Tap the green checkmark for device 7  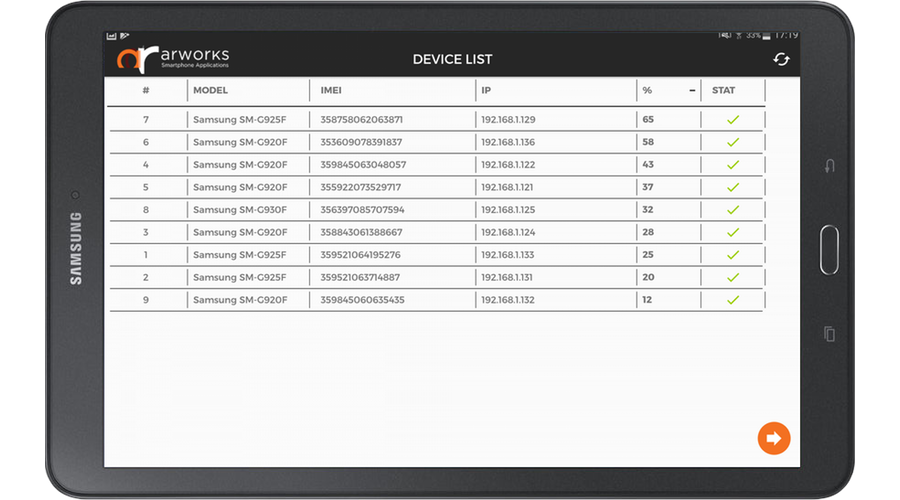(733, 119)
